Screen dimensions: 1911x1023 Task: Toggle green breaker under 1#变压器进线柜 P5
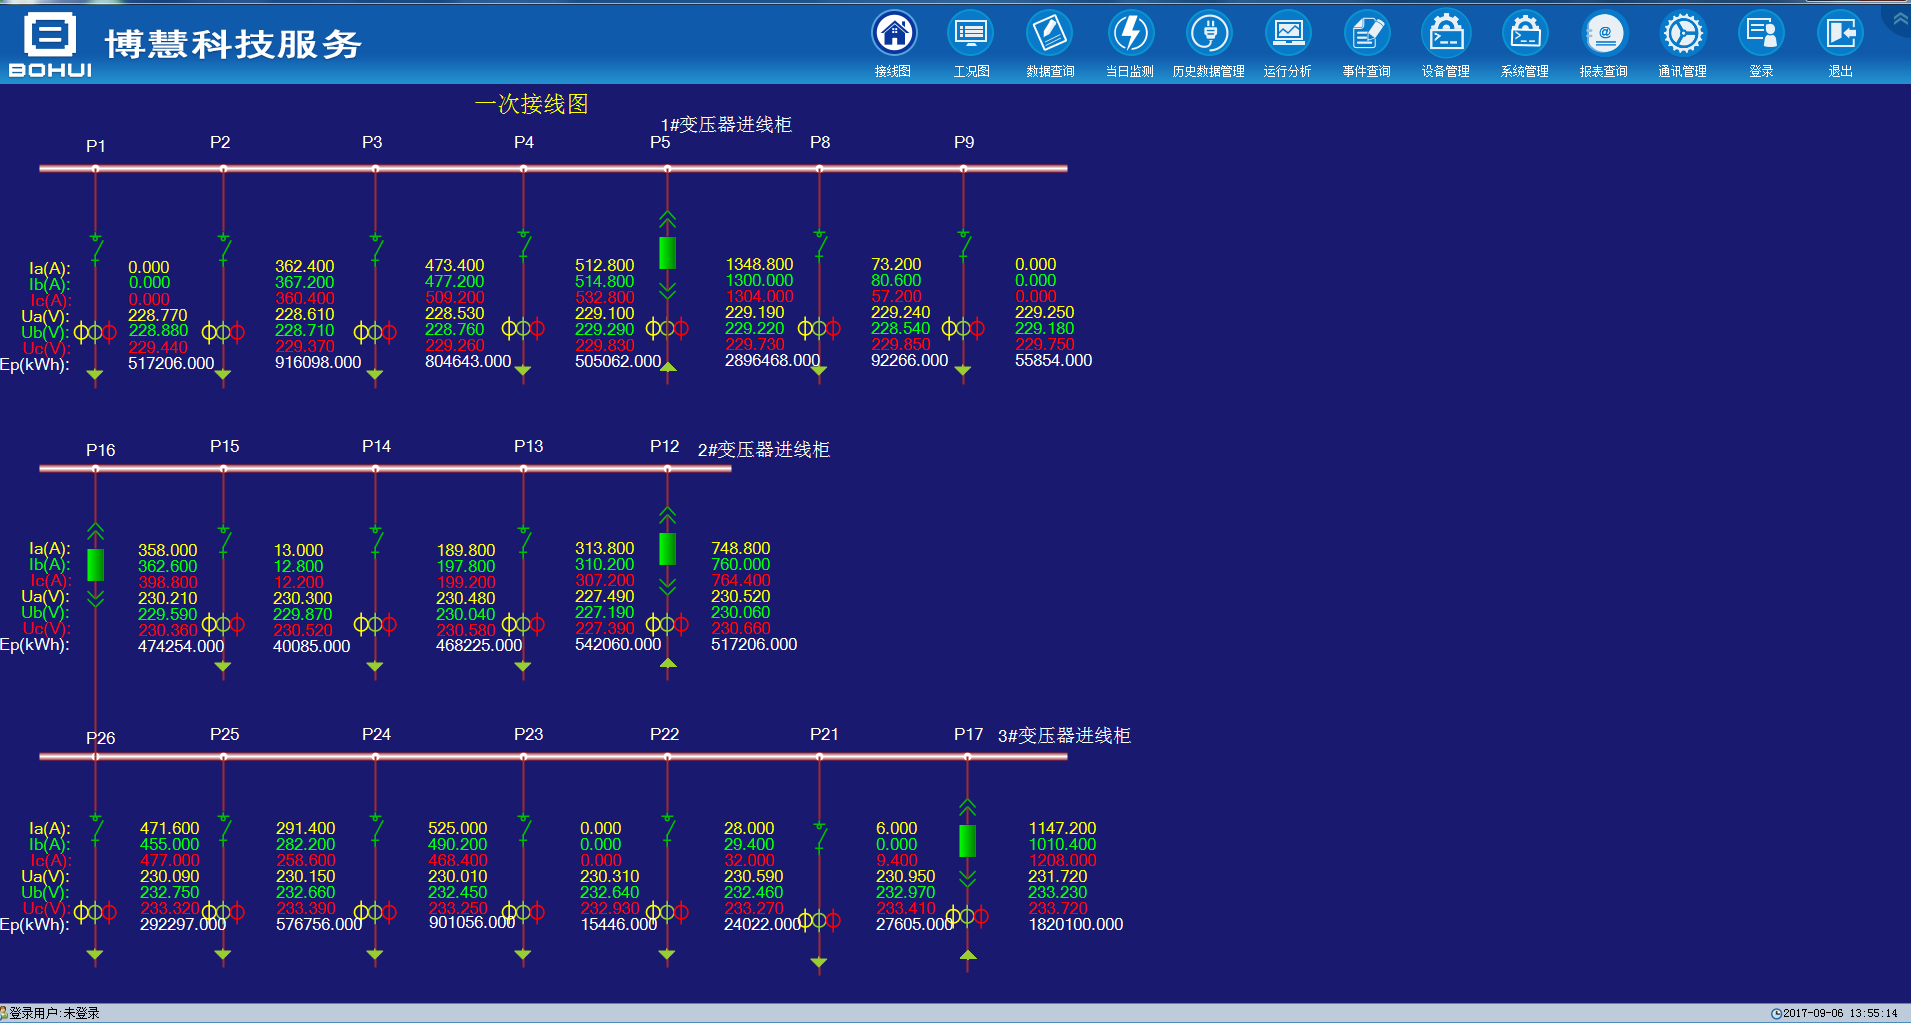[667, 253]
